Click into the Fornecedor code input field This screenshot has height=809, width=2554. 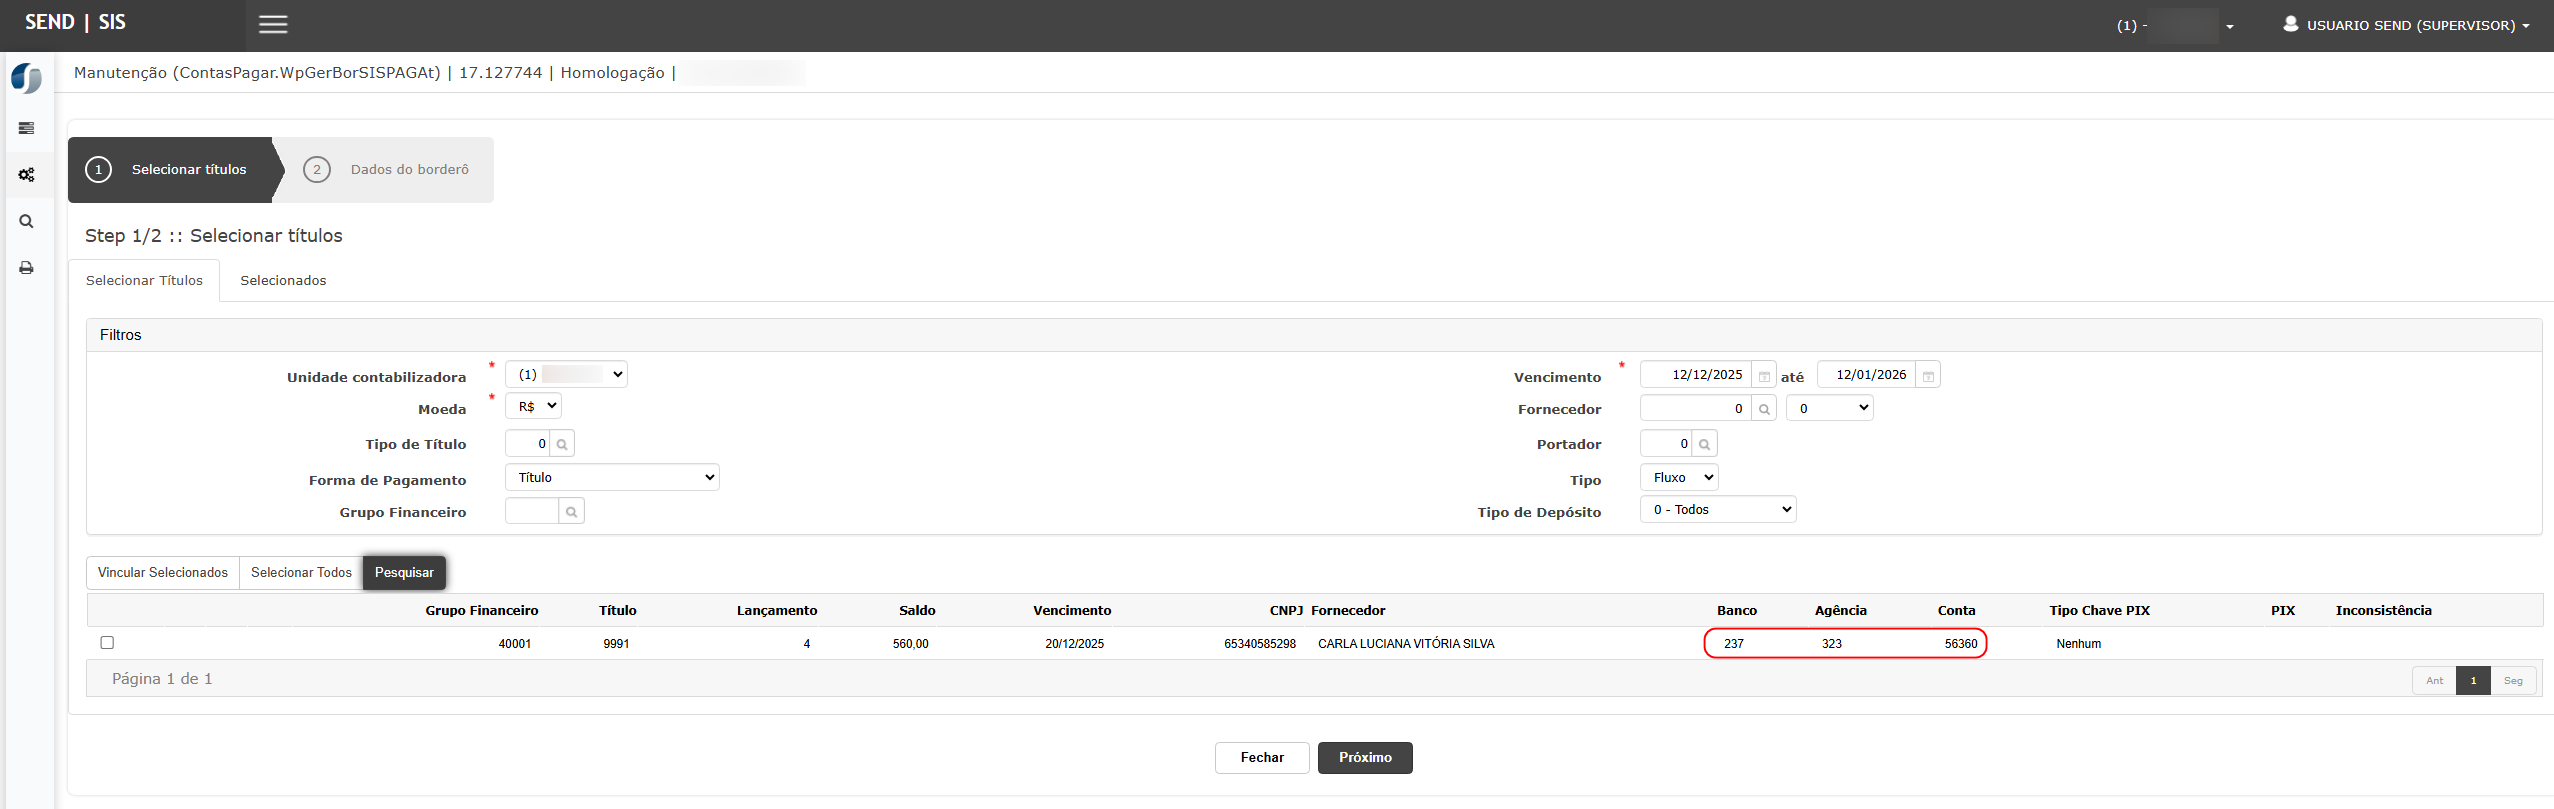pos(1695,409)
